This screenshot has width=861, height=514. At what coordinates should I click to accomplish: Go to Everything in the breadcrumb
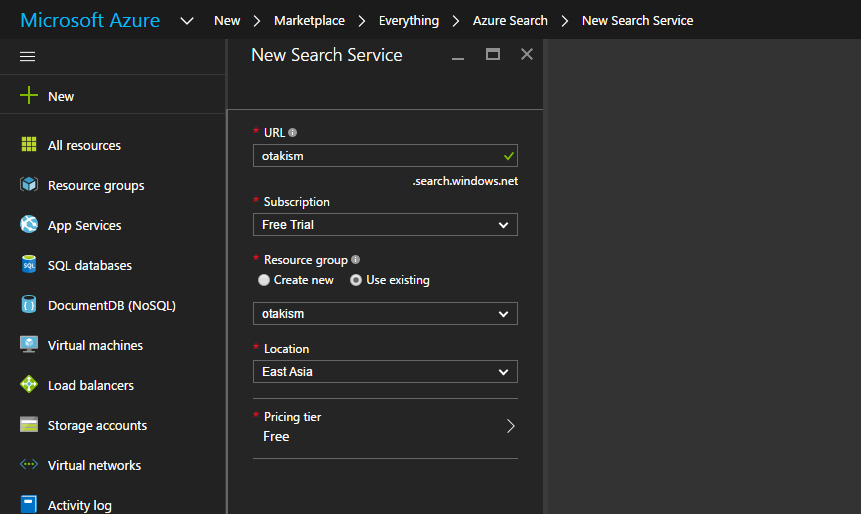point(409,21)
